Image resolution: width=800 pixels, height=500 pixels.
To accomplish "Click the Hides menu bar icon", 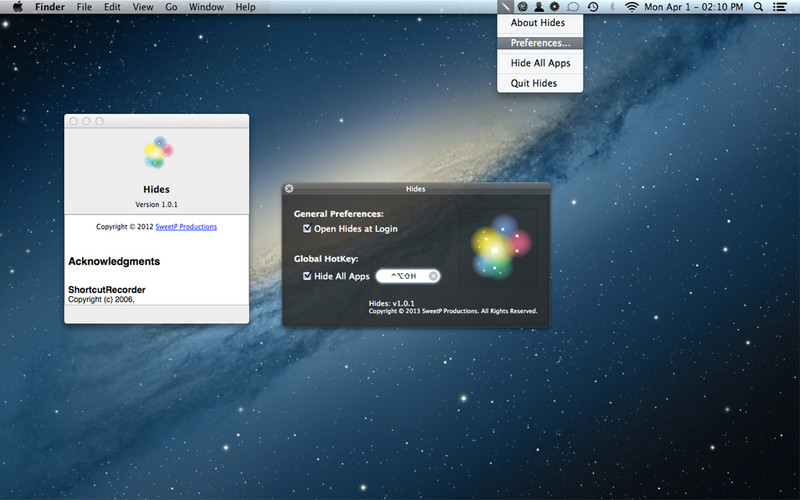I will click(x=505, y=7).
